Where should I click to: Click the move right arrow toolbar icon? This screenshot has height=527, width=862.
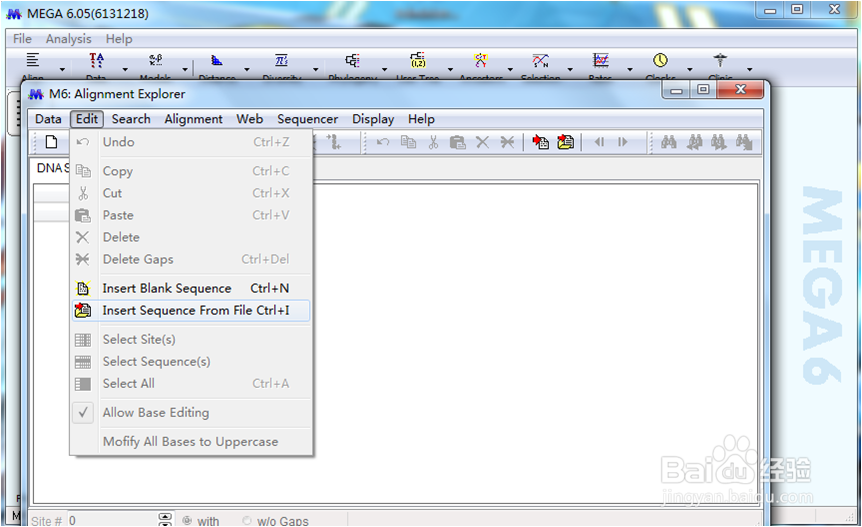tap(622, 142)
